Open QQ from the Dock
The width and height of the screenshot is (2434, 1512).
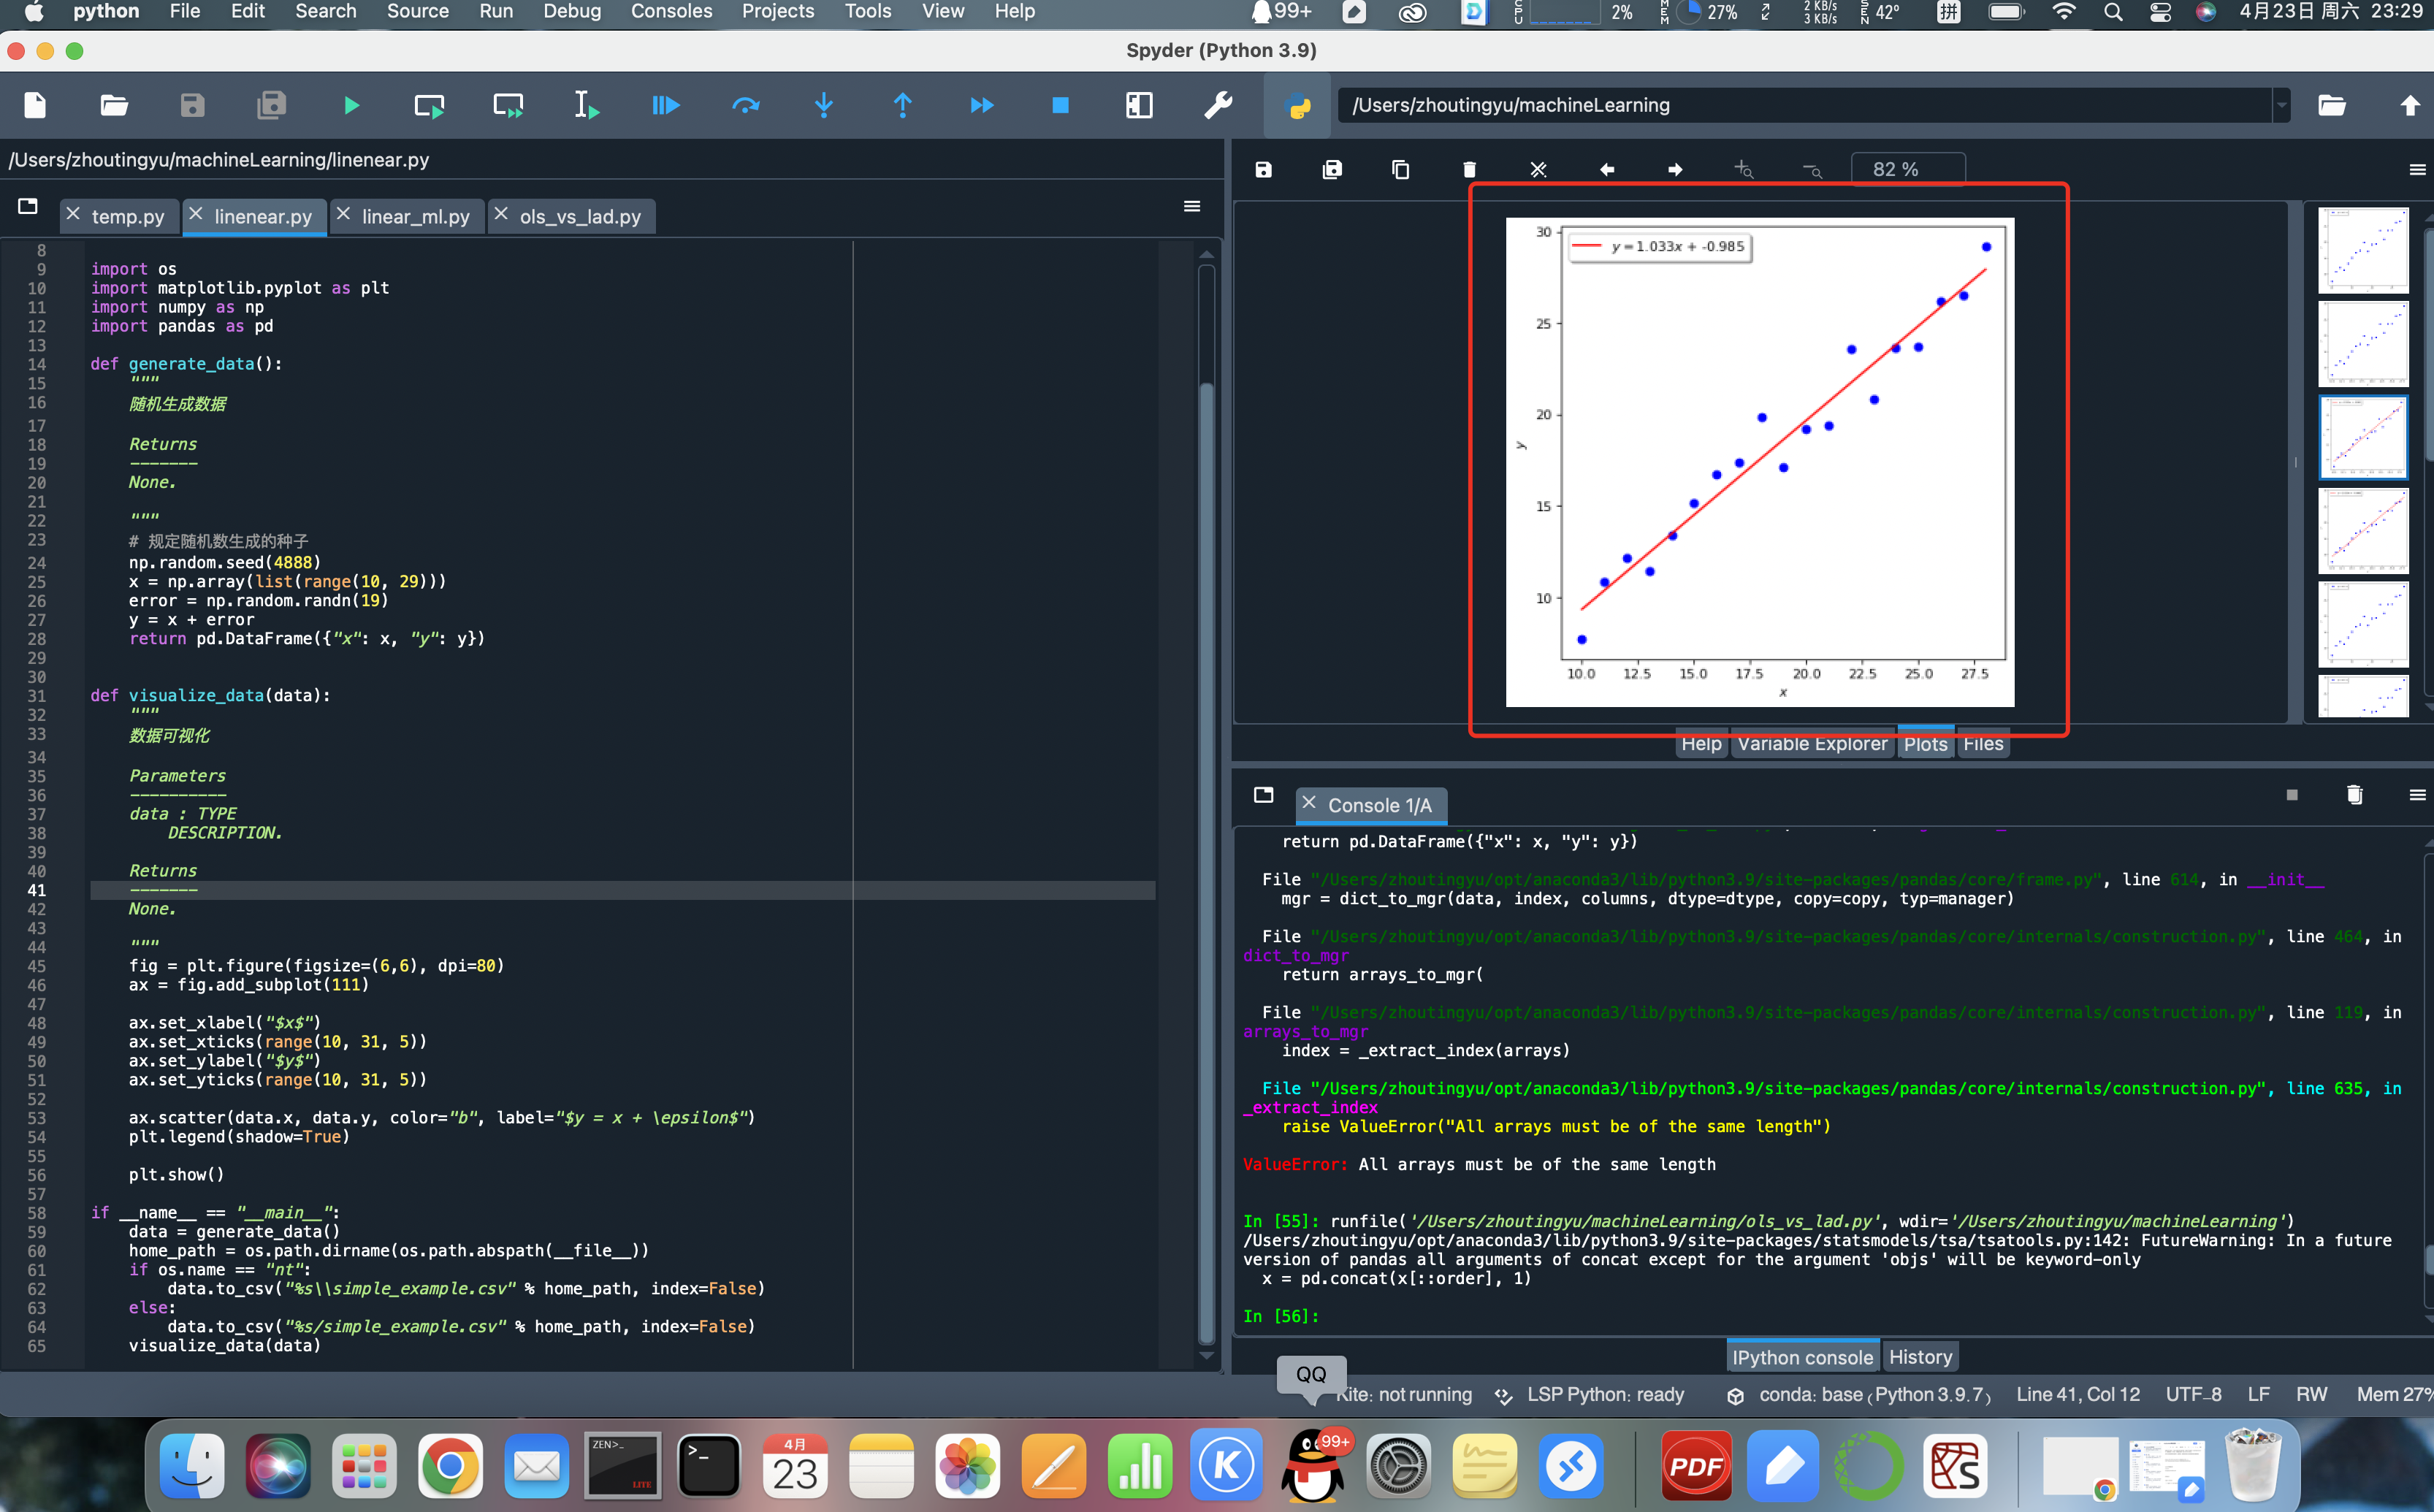pyautogui.click(x=1313, y=1466)
